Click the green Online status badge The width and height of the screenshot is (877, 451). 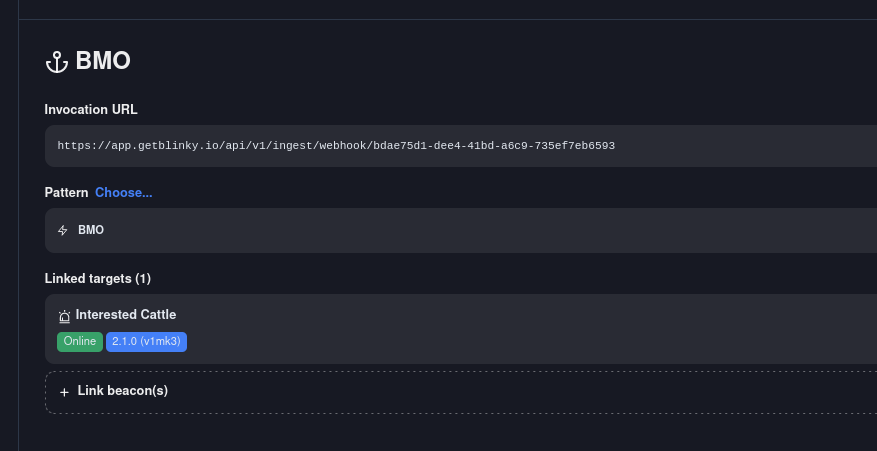80,342
